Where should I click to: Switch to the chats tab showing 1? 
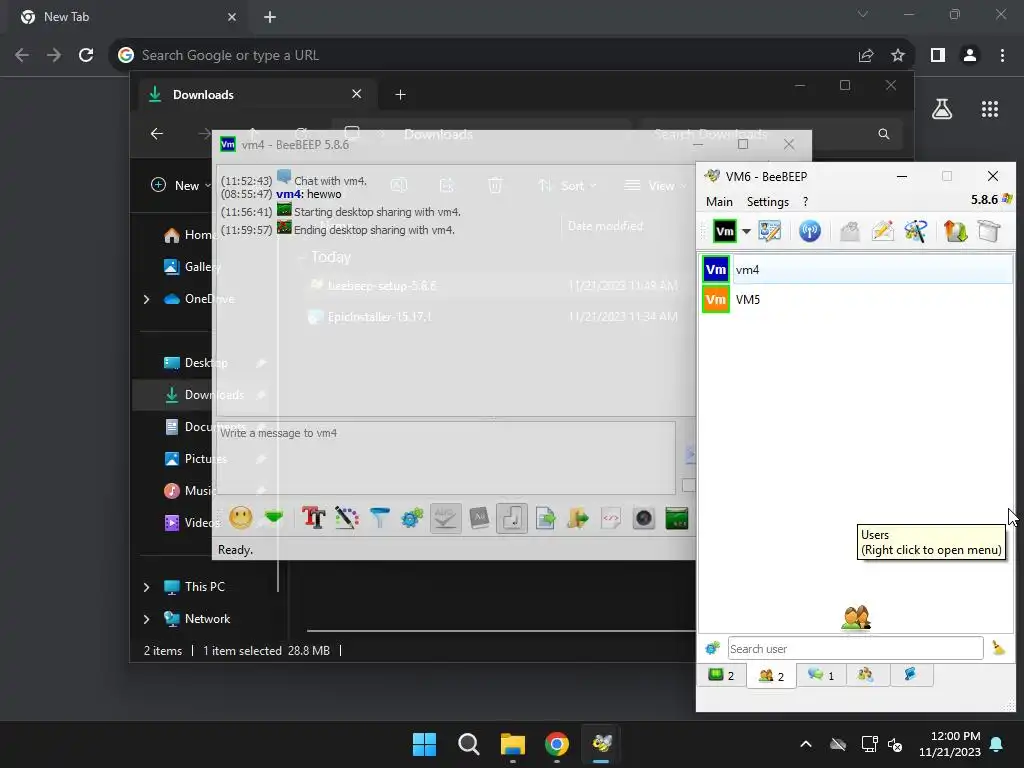821,675
